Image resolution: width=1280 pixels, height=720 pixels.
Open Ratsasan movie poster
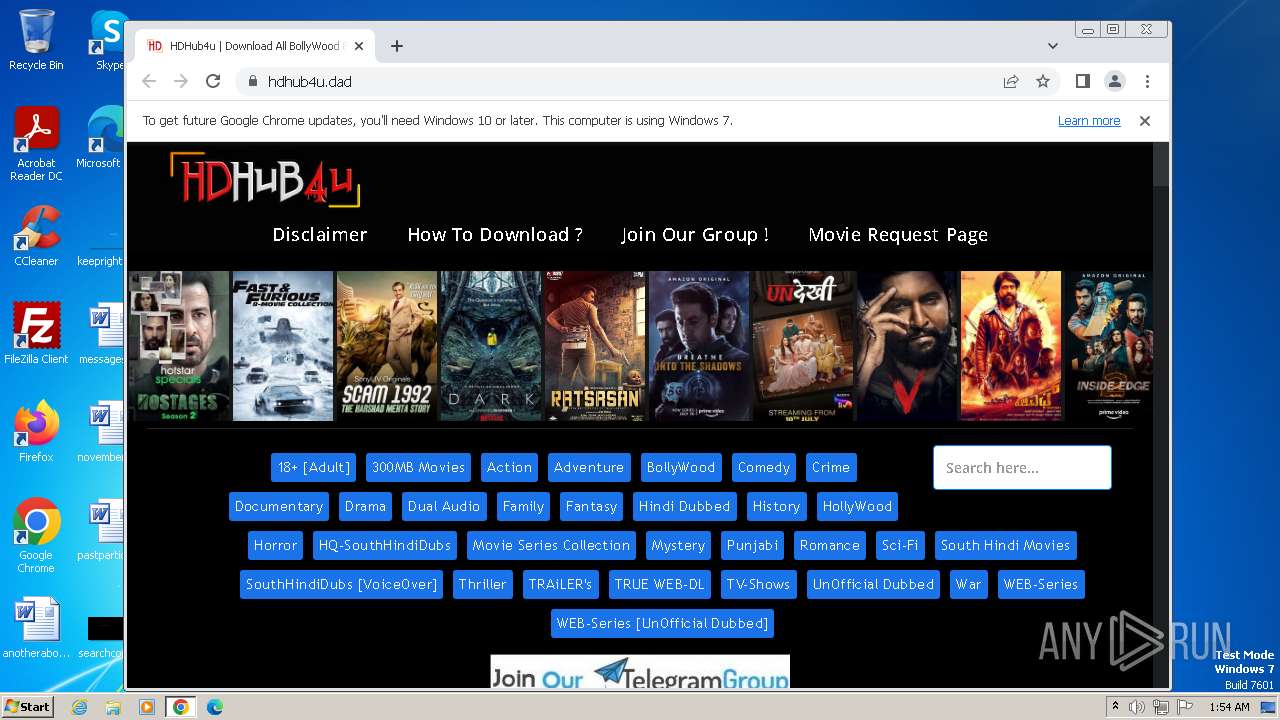click(595, 346)
